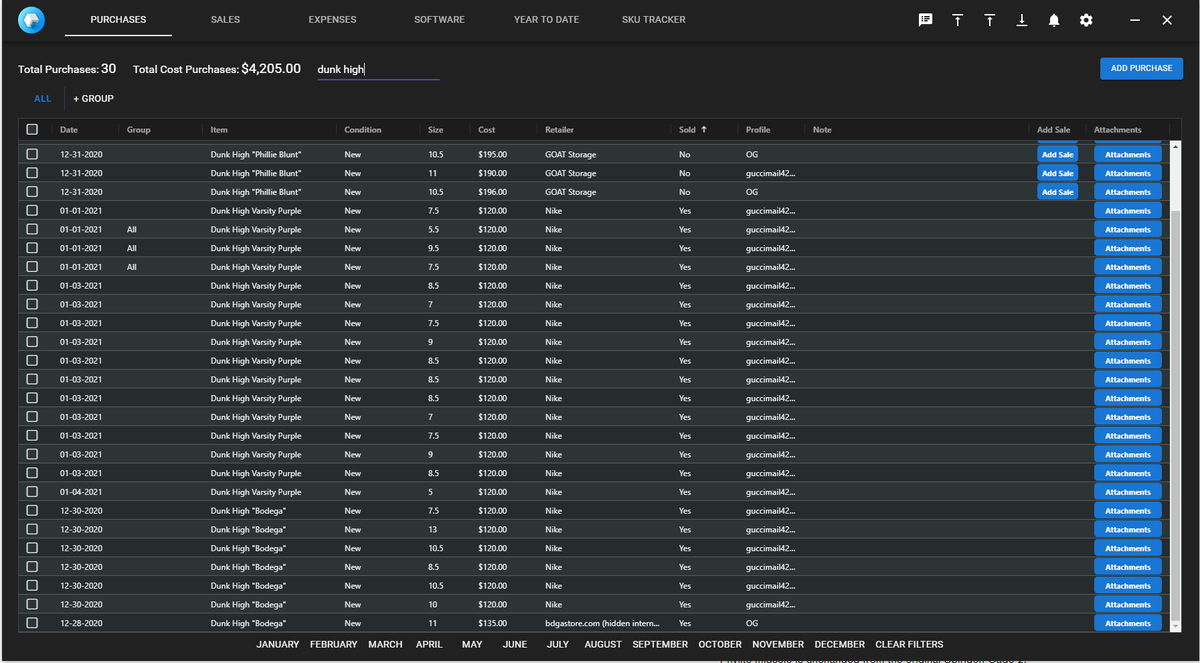Click the upload icon beside the chat icon
The height and width of the screenshot is (663, 1200).
[958, 20]
